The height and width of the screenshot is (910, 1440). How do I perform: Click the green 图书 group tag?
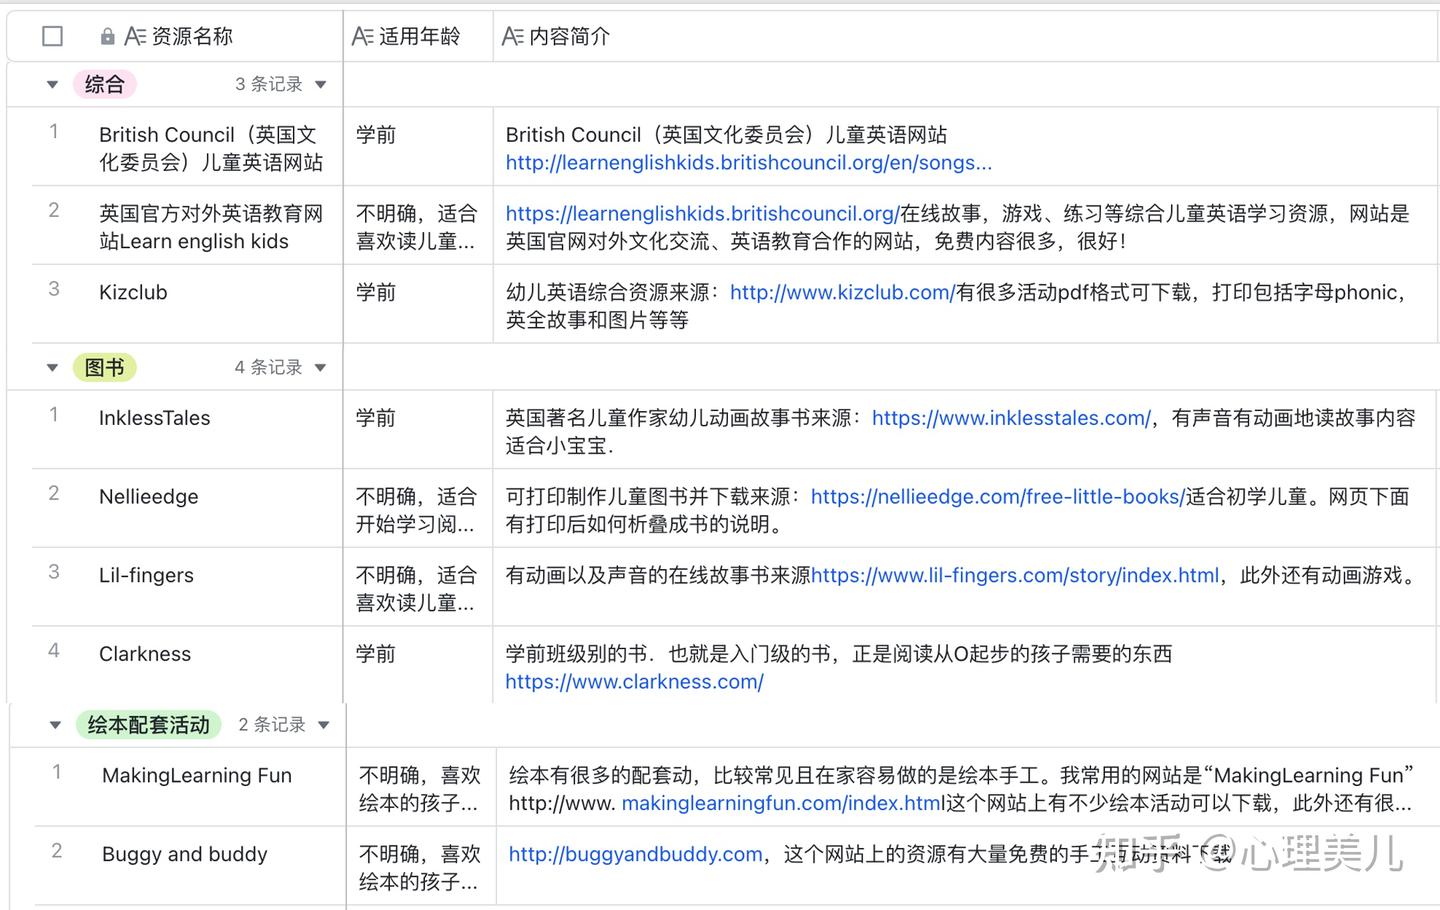pyautogui.click(x=104, y=368)
